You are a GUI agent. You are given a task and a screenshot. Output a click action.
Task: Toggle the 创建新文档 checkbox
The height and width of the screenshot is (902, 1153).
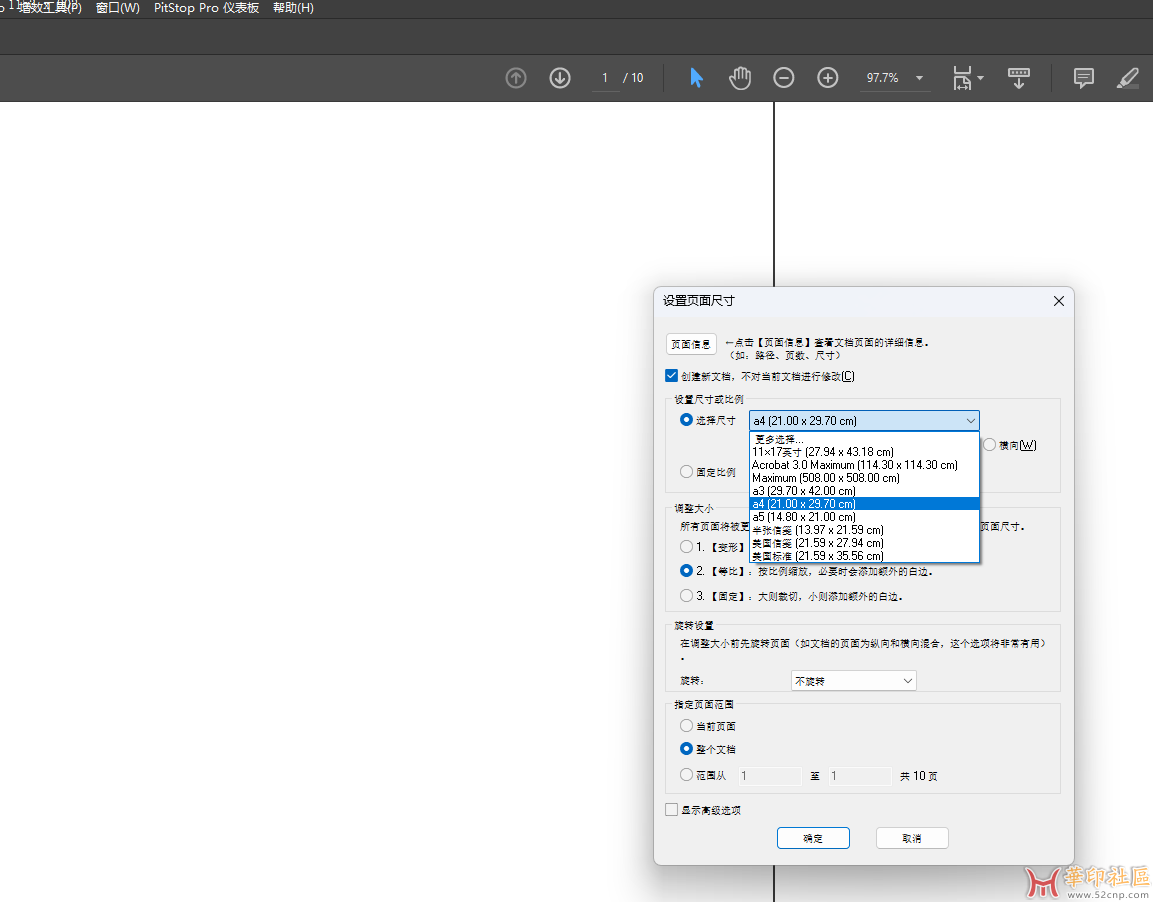point(672,376)
